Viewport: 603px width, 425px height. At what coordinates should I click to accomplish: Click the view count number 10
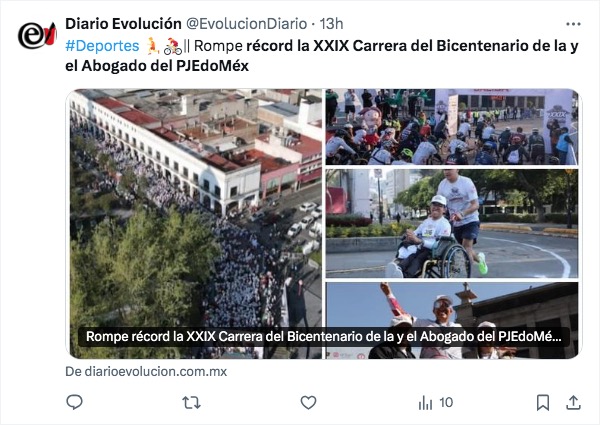pos(446,403)
